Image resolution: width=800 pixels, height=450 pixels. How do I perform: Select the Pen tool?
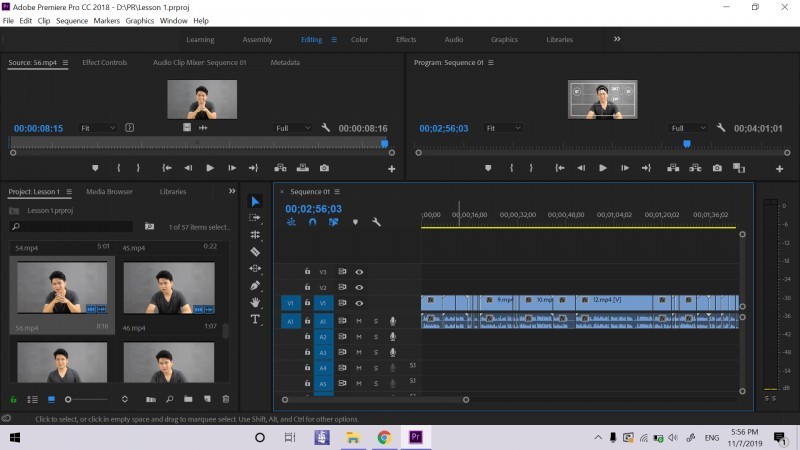pyautogui.click(x=255, y=285)
